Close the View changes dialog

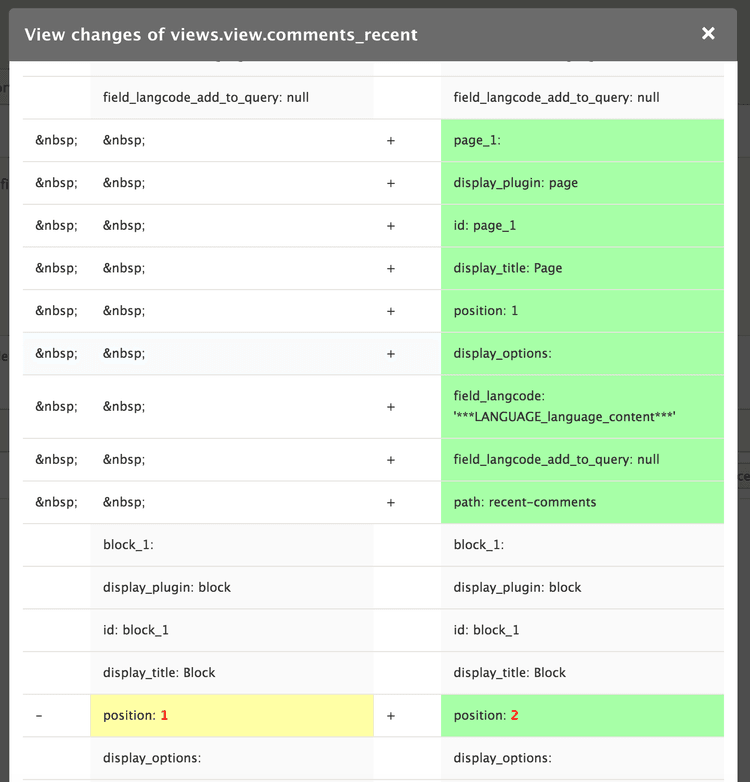(708, 33)
